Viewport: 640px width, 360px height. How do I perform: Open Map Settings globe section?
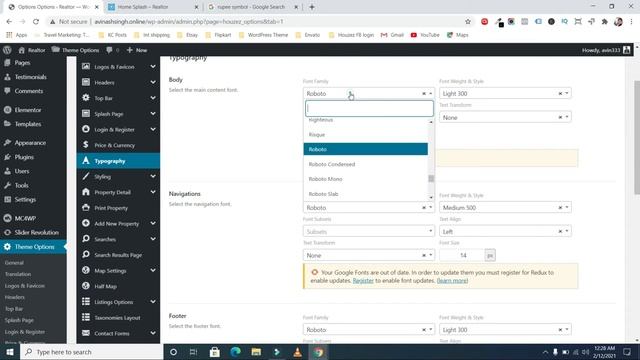(118, 271)
